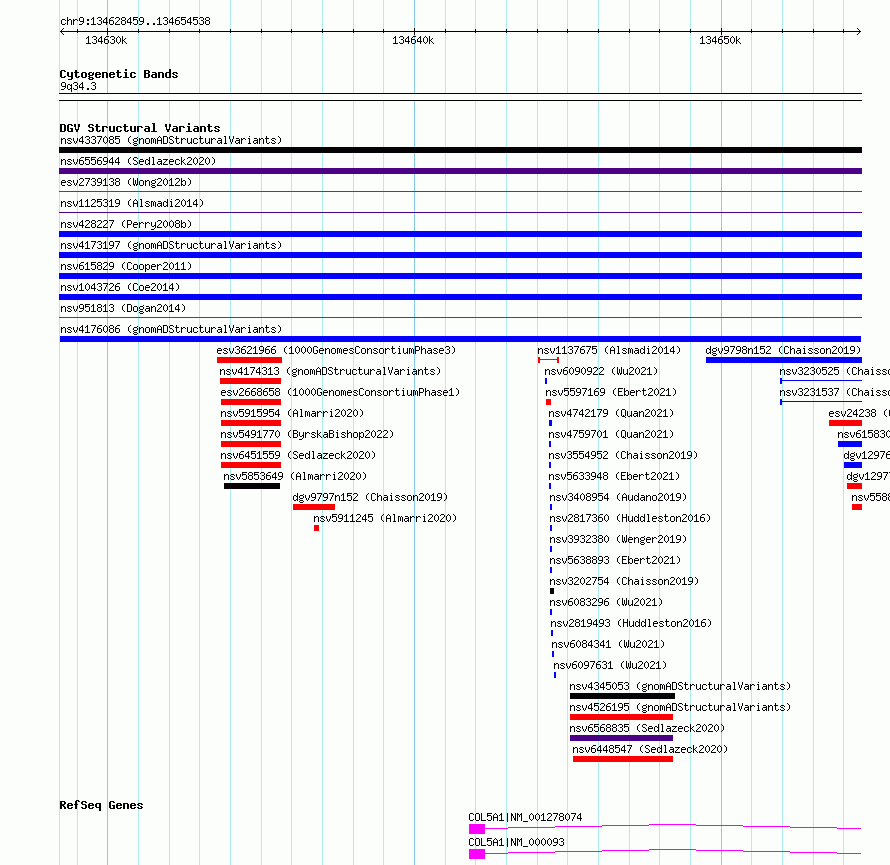Click the nsv4337085 gnomAD variant label

click(x=171, y=140)
